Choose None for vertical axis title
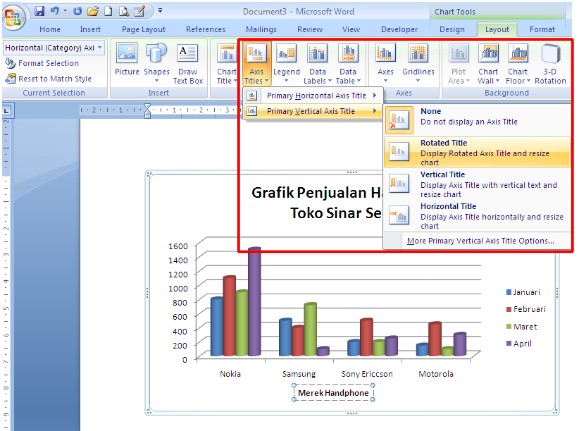579x431 pixels. 477,120
